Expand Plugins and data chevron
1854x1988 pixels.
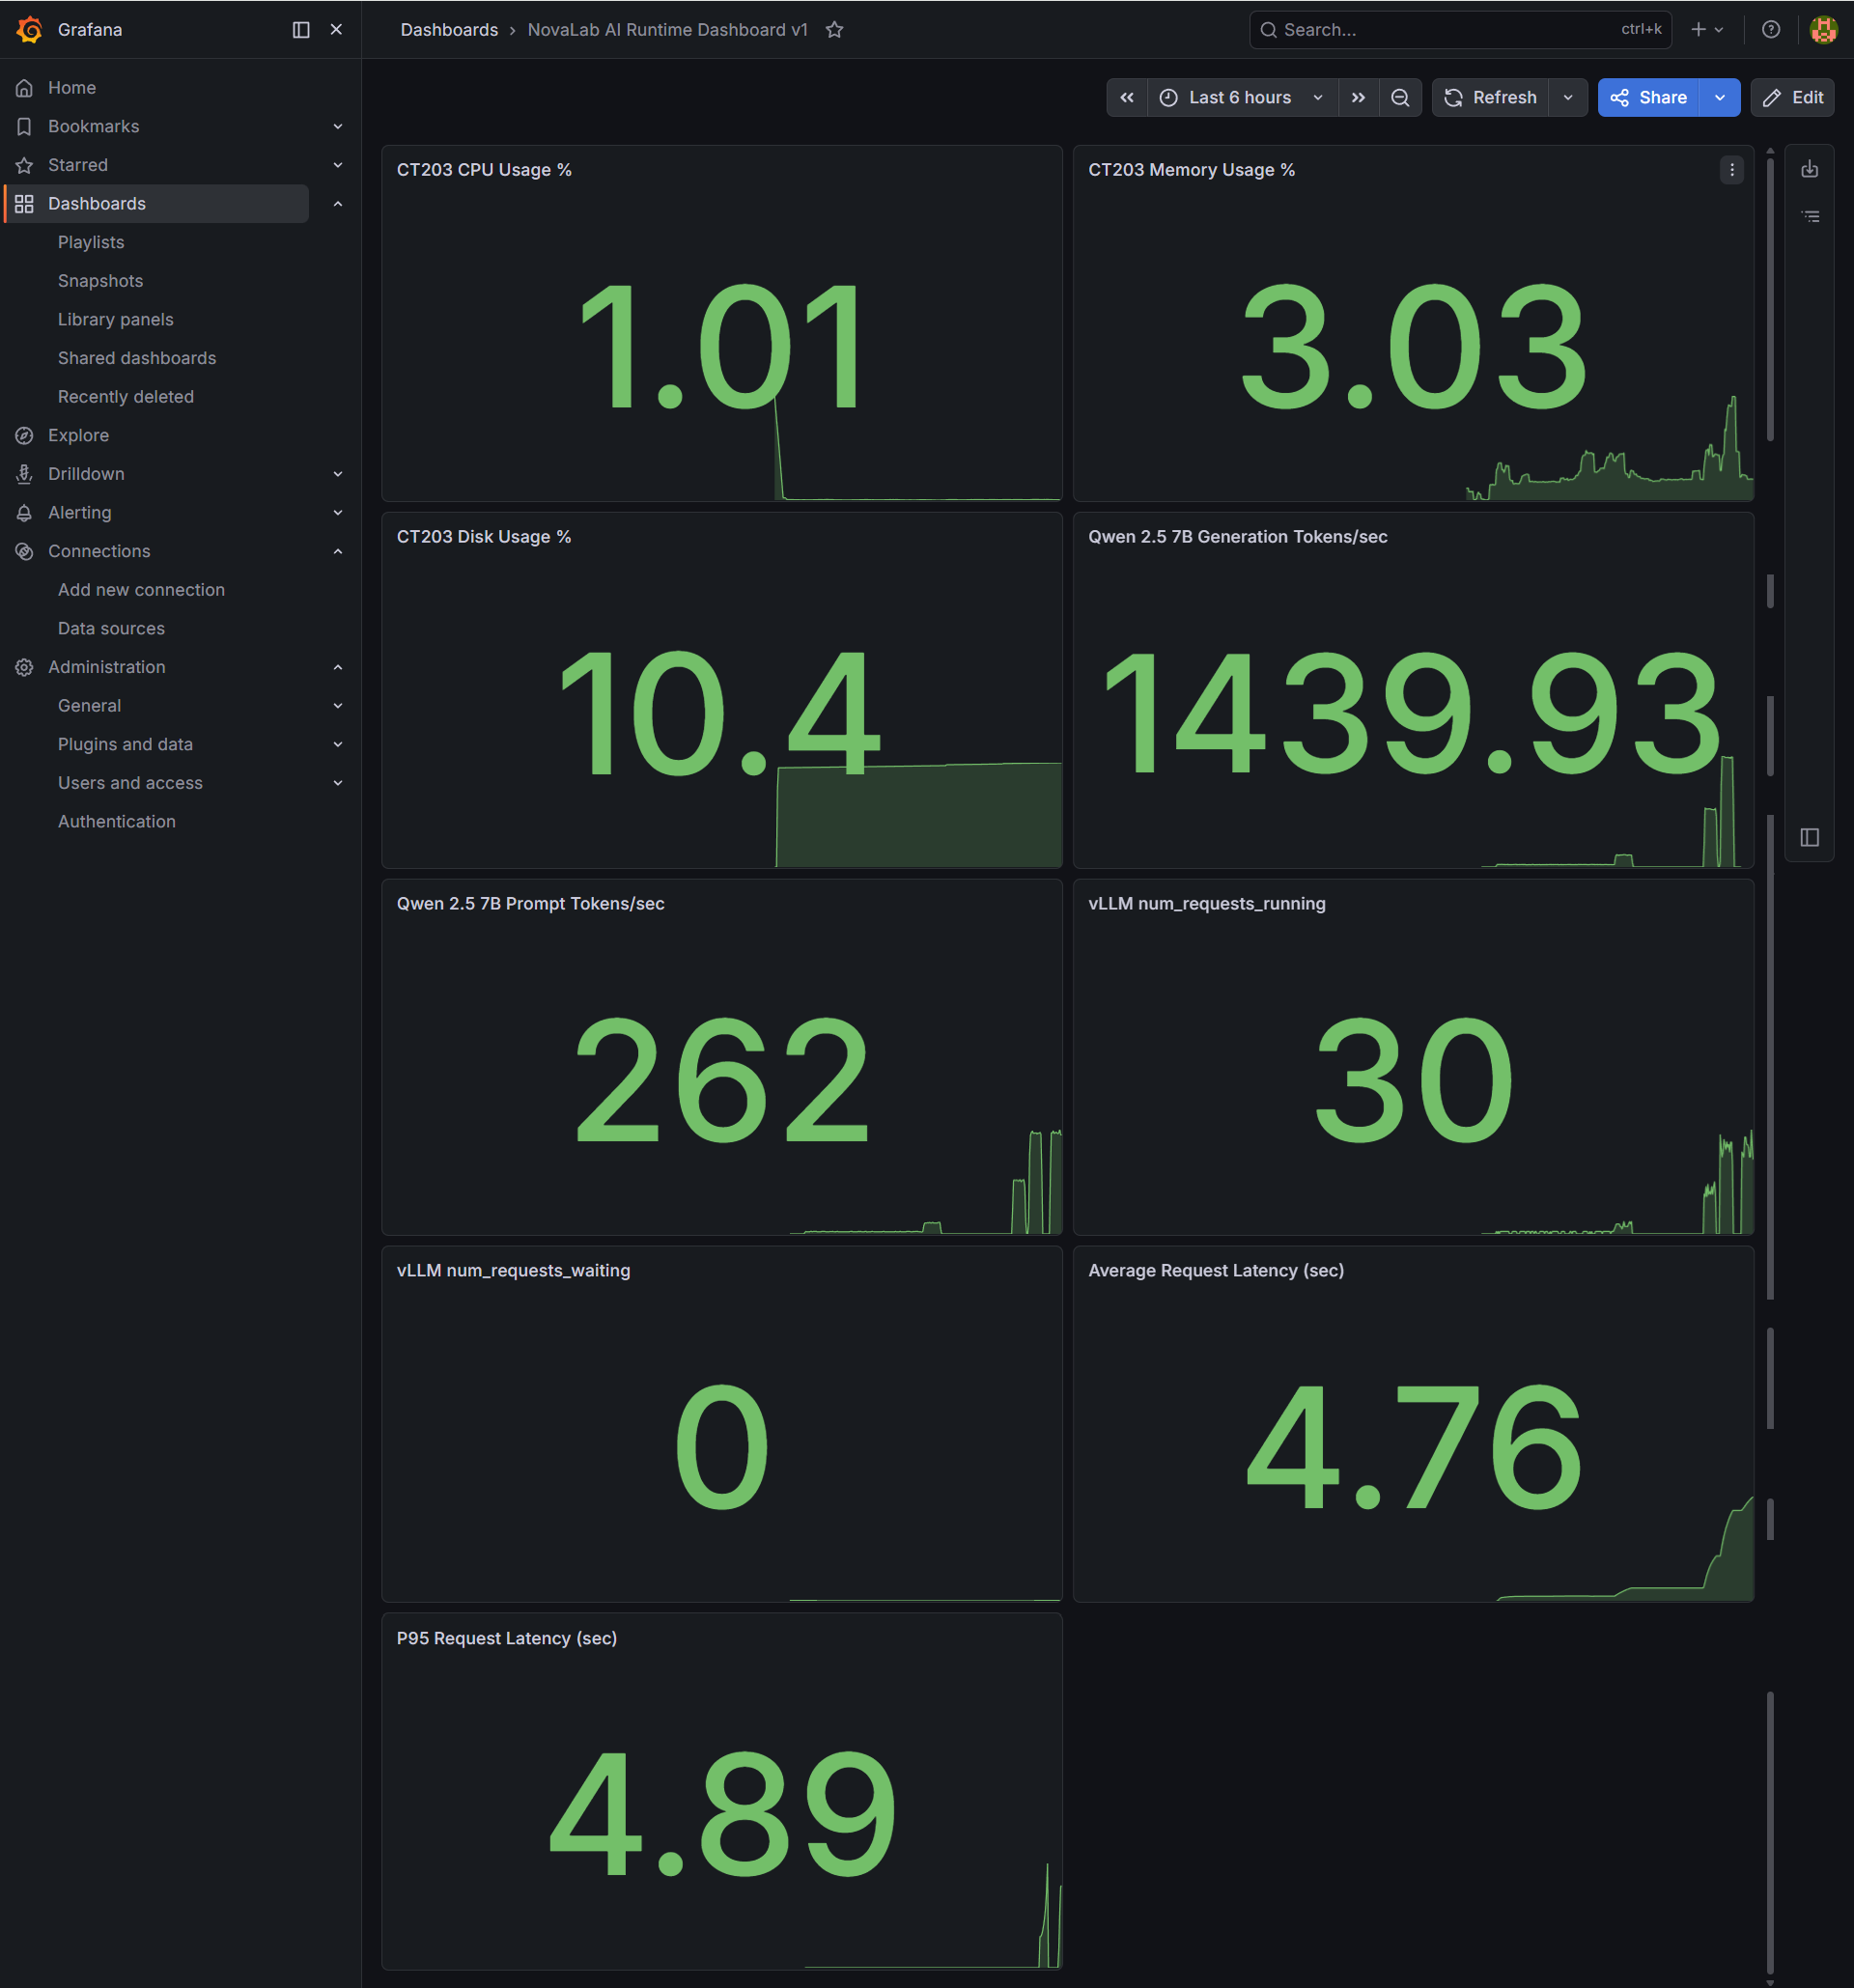coord(338,745)
